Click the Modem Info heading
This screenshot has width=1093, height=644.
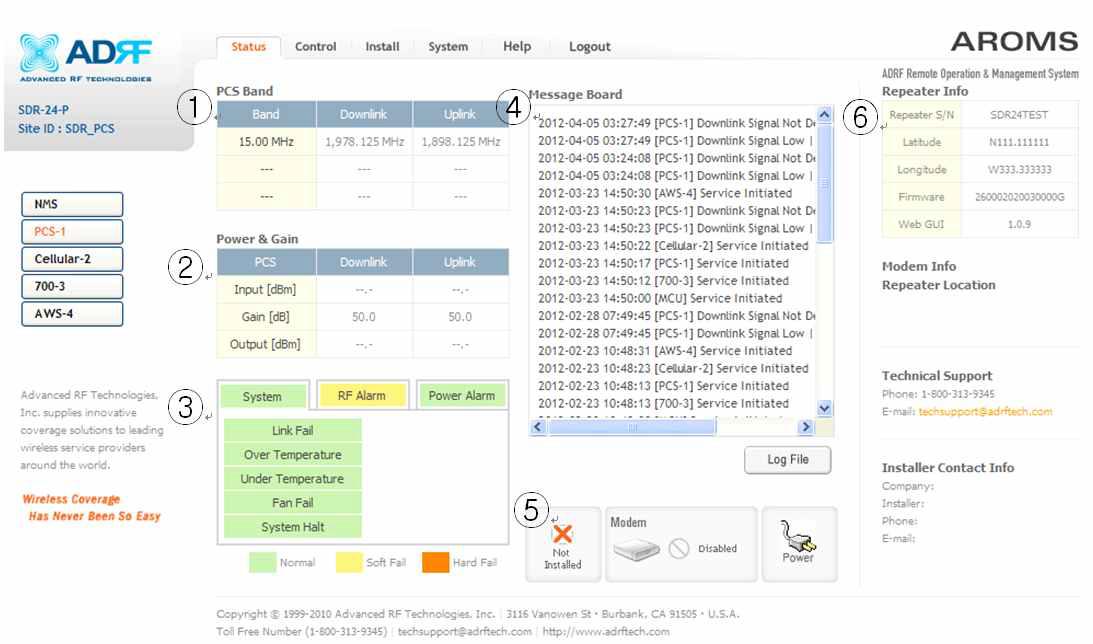point(919,266)
